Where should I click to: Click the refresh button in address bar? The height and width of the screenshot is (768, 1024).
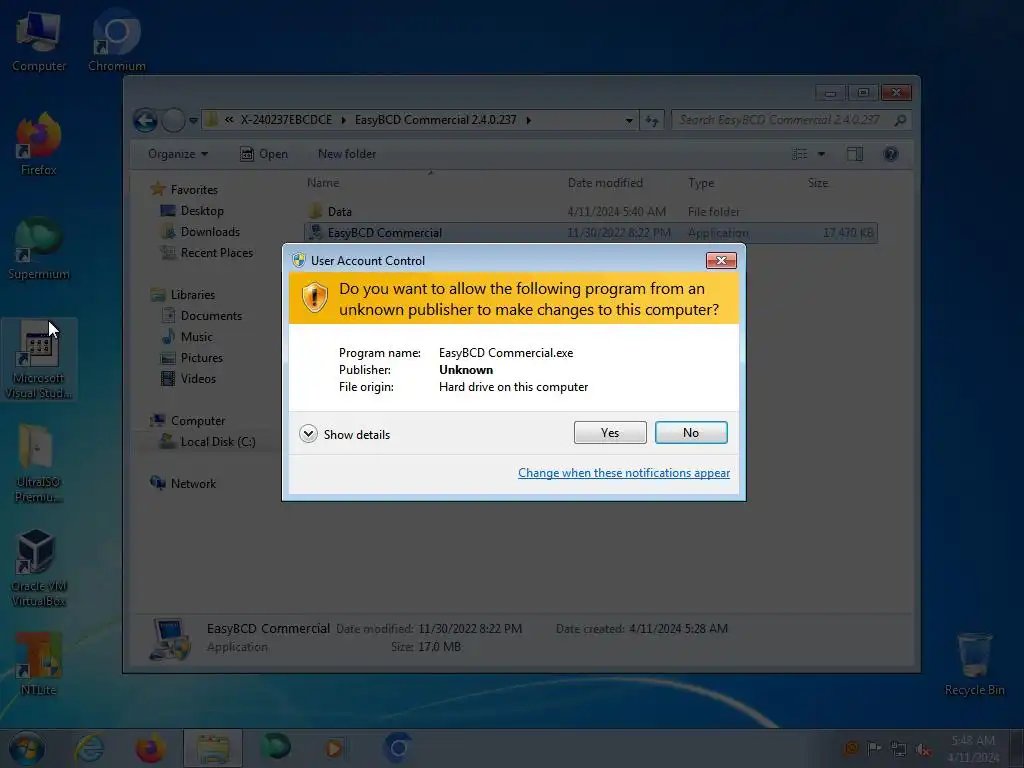652,120
